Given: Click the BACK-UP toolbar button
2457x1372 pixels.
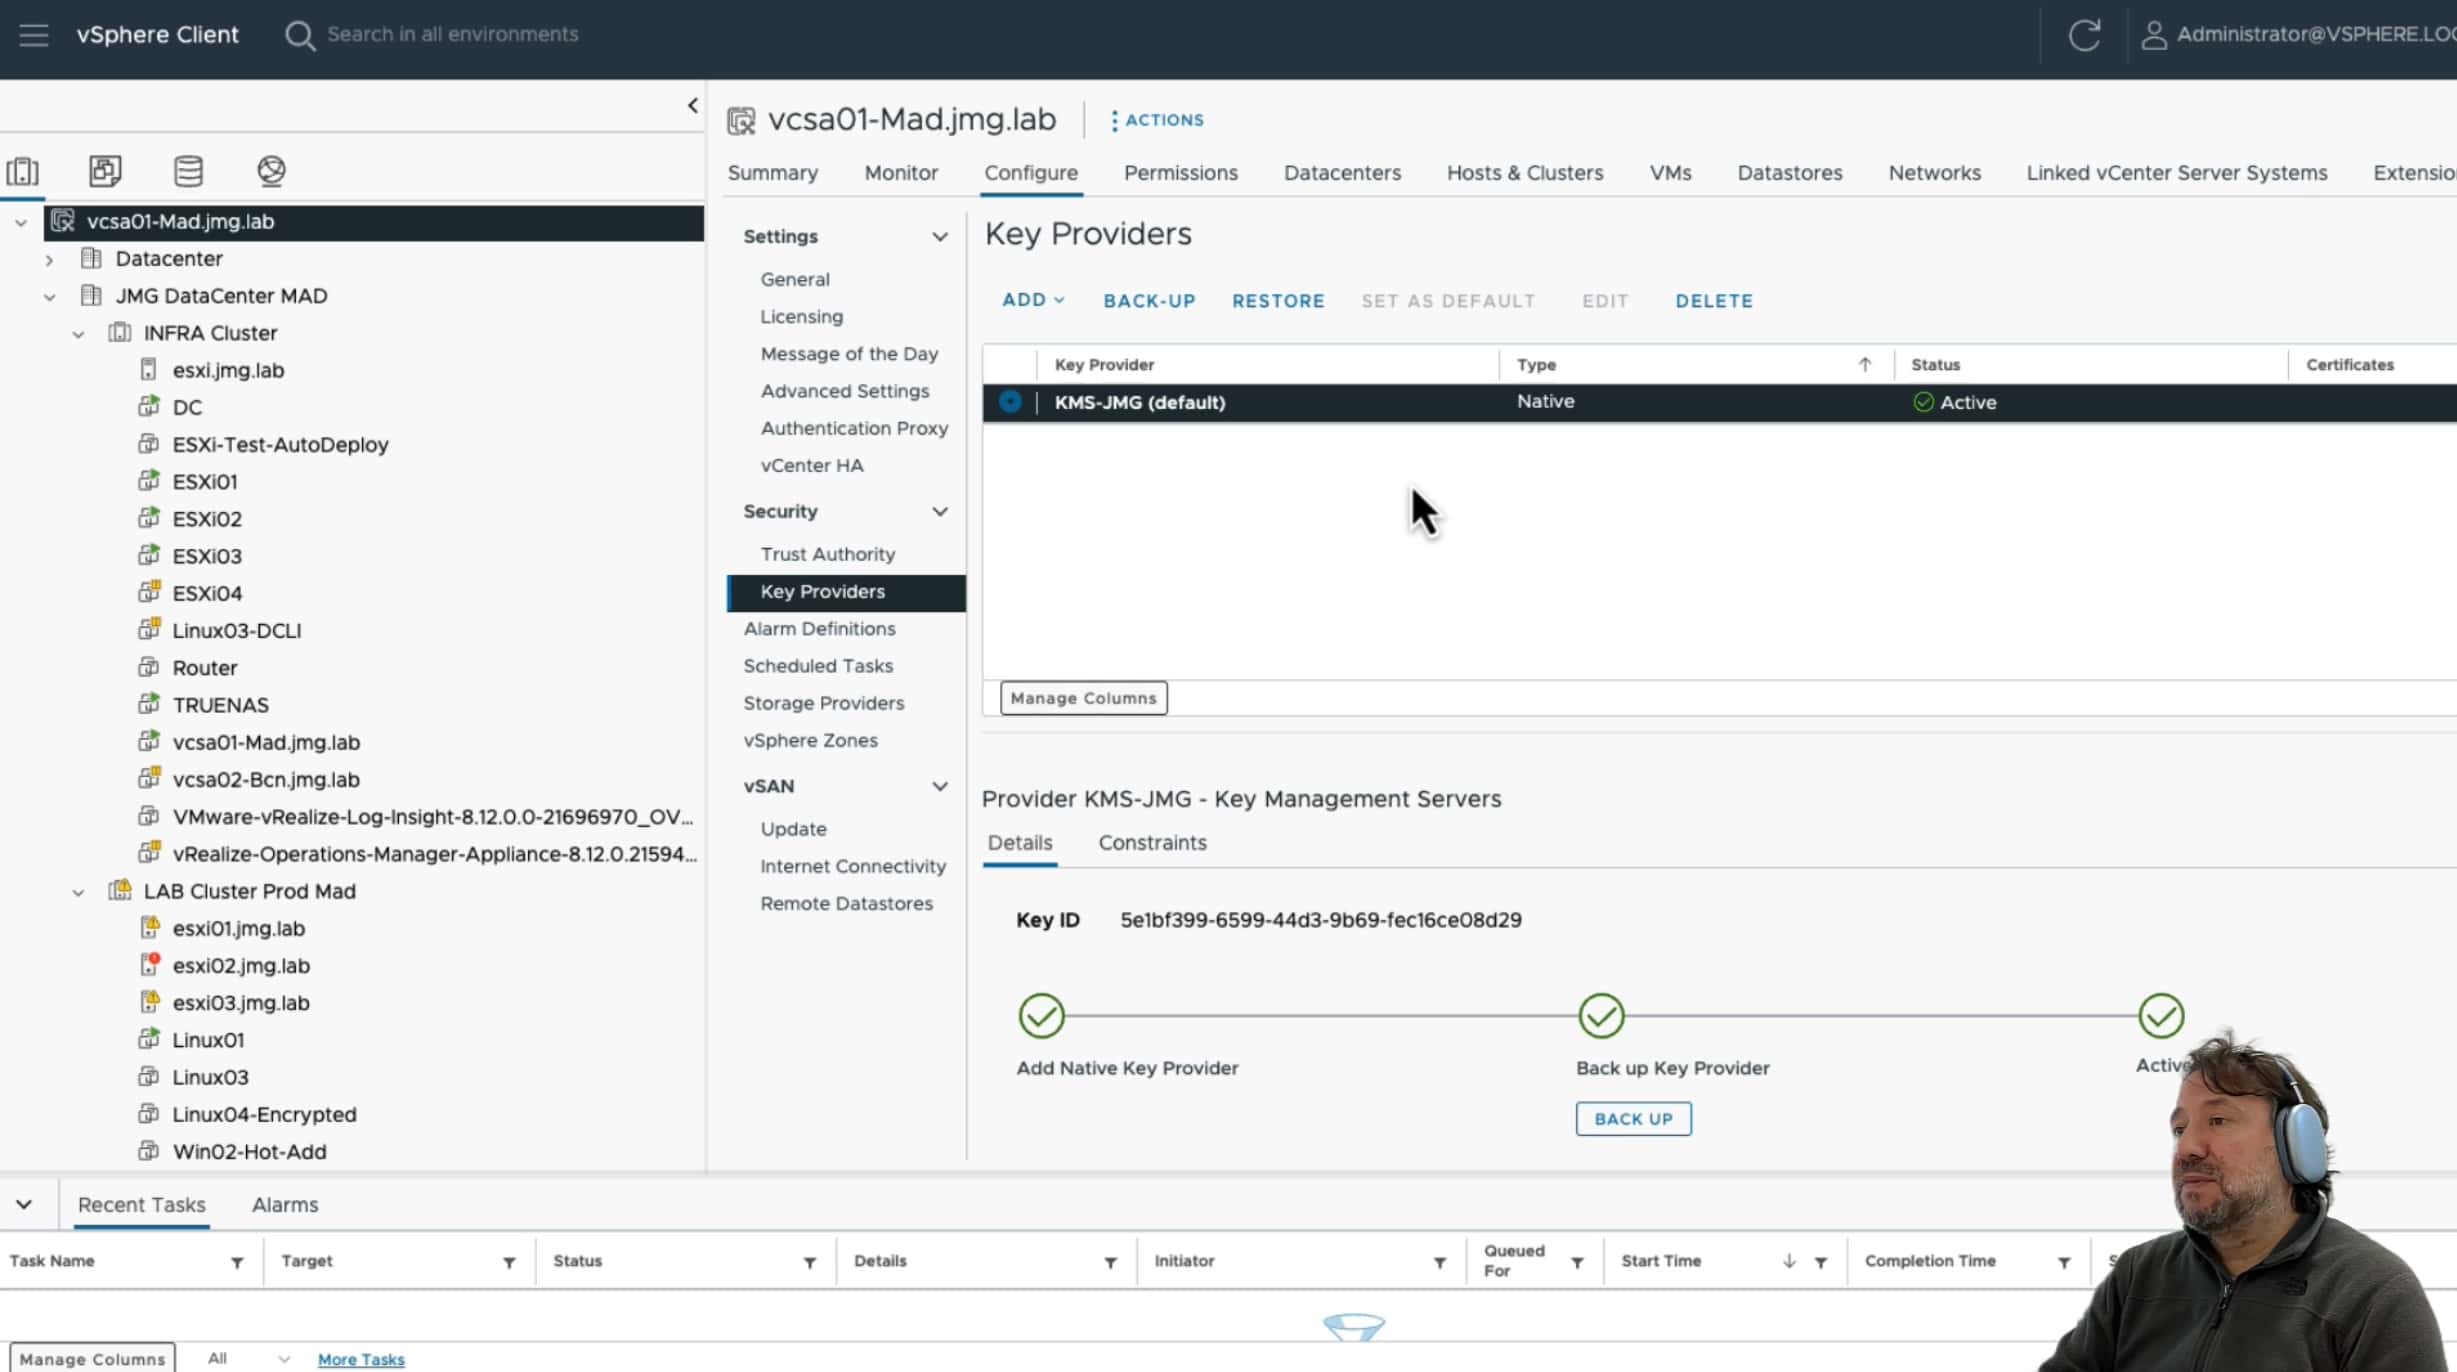Looking at the screenshot, I should [1149, 301].
